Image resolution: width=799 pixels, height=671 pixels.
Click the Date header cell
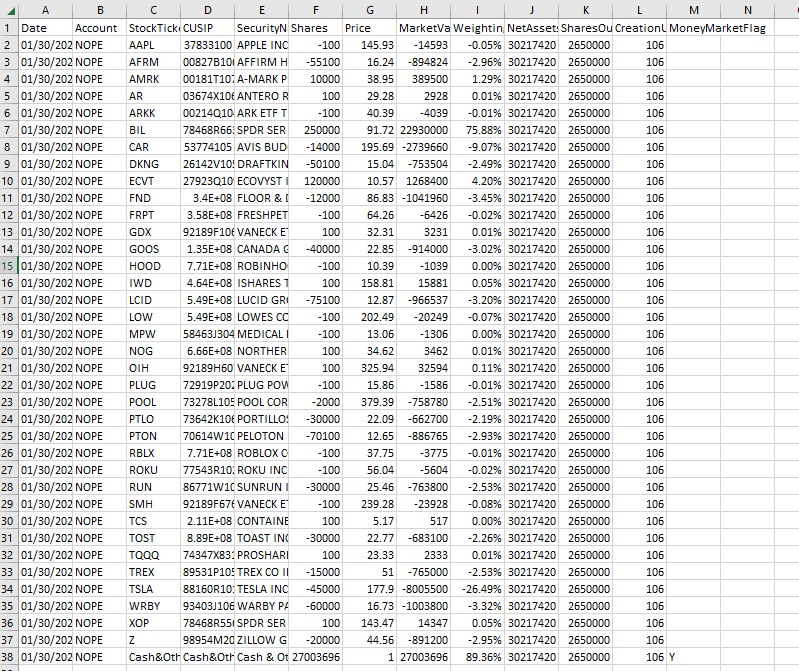45,28
